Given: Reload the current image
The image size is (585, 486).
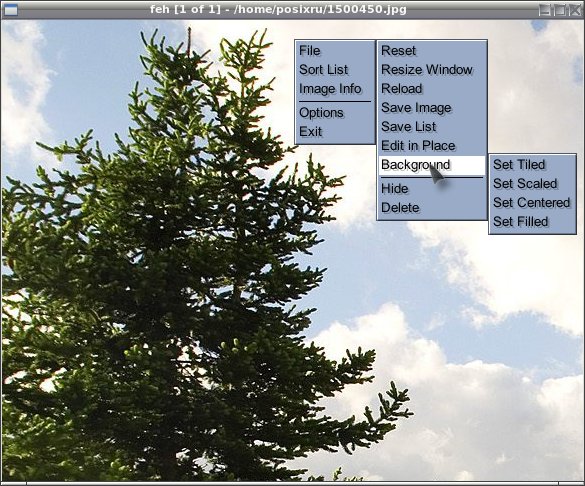Looking at the screenshot, I should click(432, 89).
